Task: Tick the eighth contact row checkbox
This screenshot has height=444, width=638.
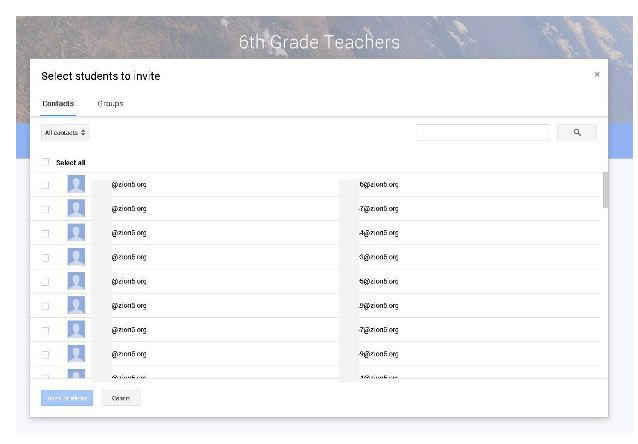Action: tap(45, 354)
